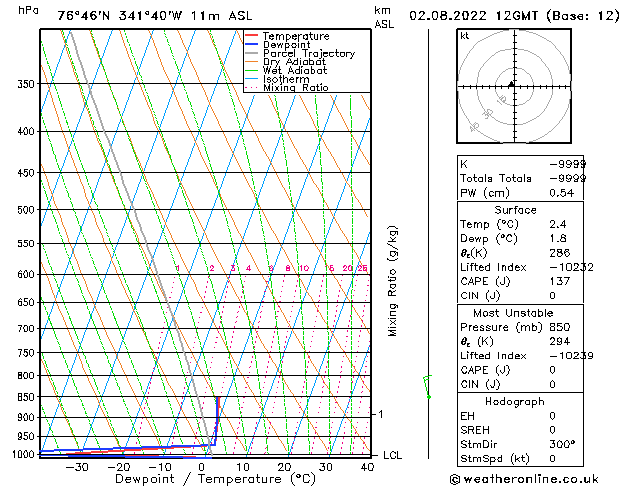Click the StmDir 300° value
This screenshot has width=629, height=486.
pos(562,444)
